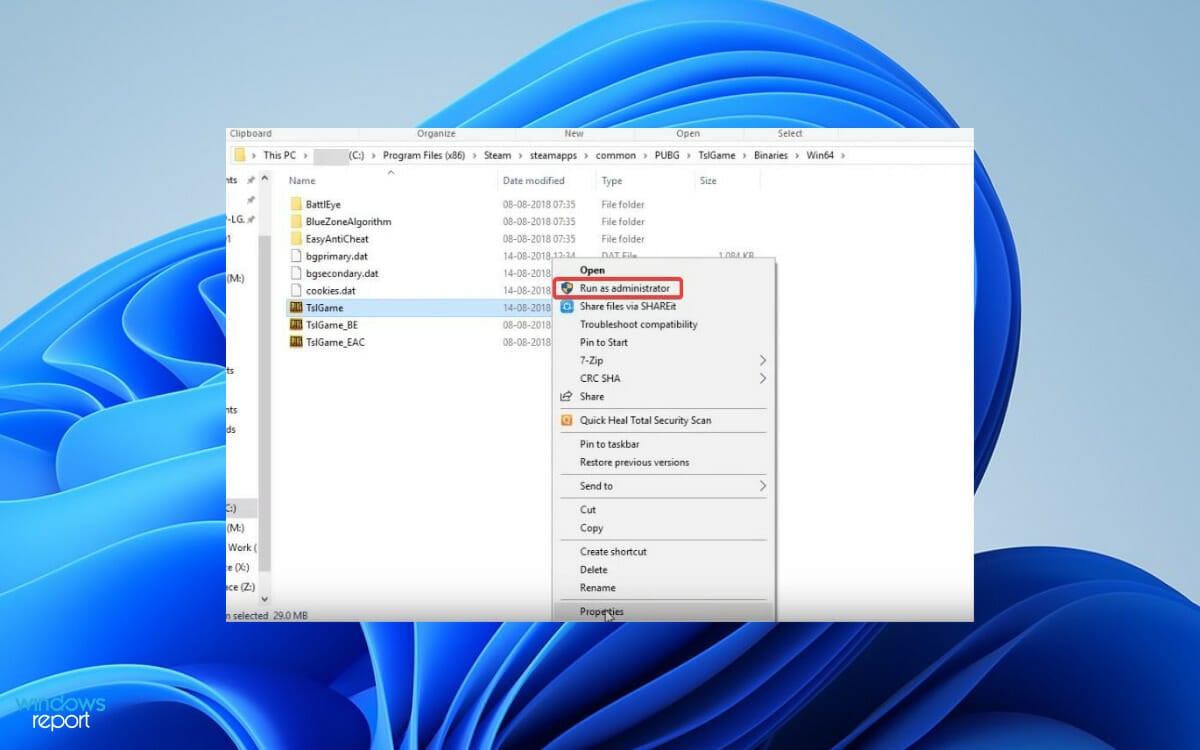Open the EasyAntiCheat folder icon
The image size is (1200, 750).
pyautogui.click(x=295, y=238)
